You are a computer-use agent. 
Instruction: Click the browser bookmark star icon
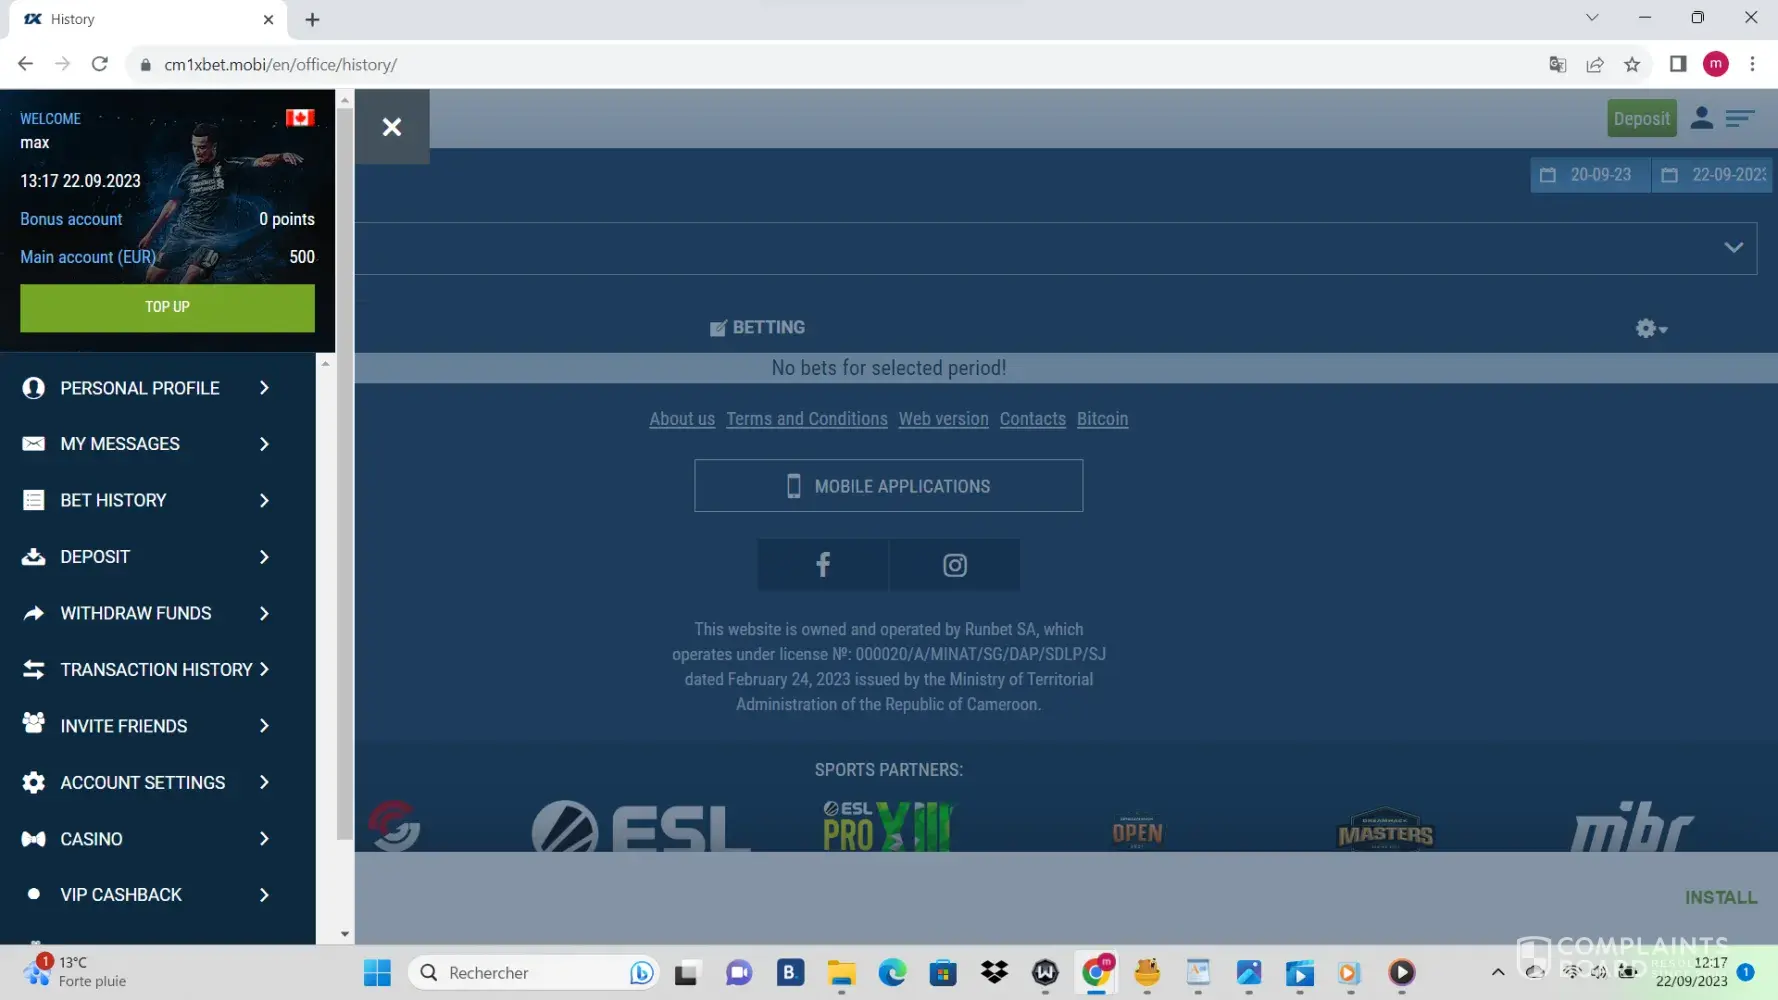tap(1632, 64)
